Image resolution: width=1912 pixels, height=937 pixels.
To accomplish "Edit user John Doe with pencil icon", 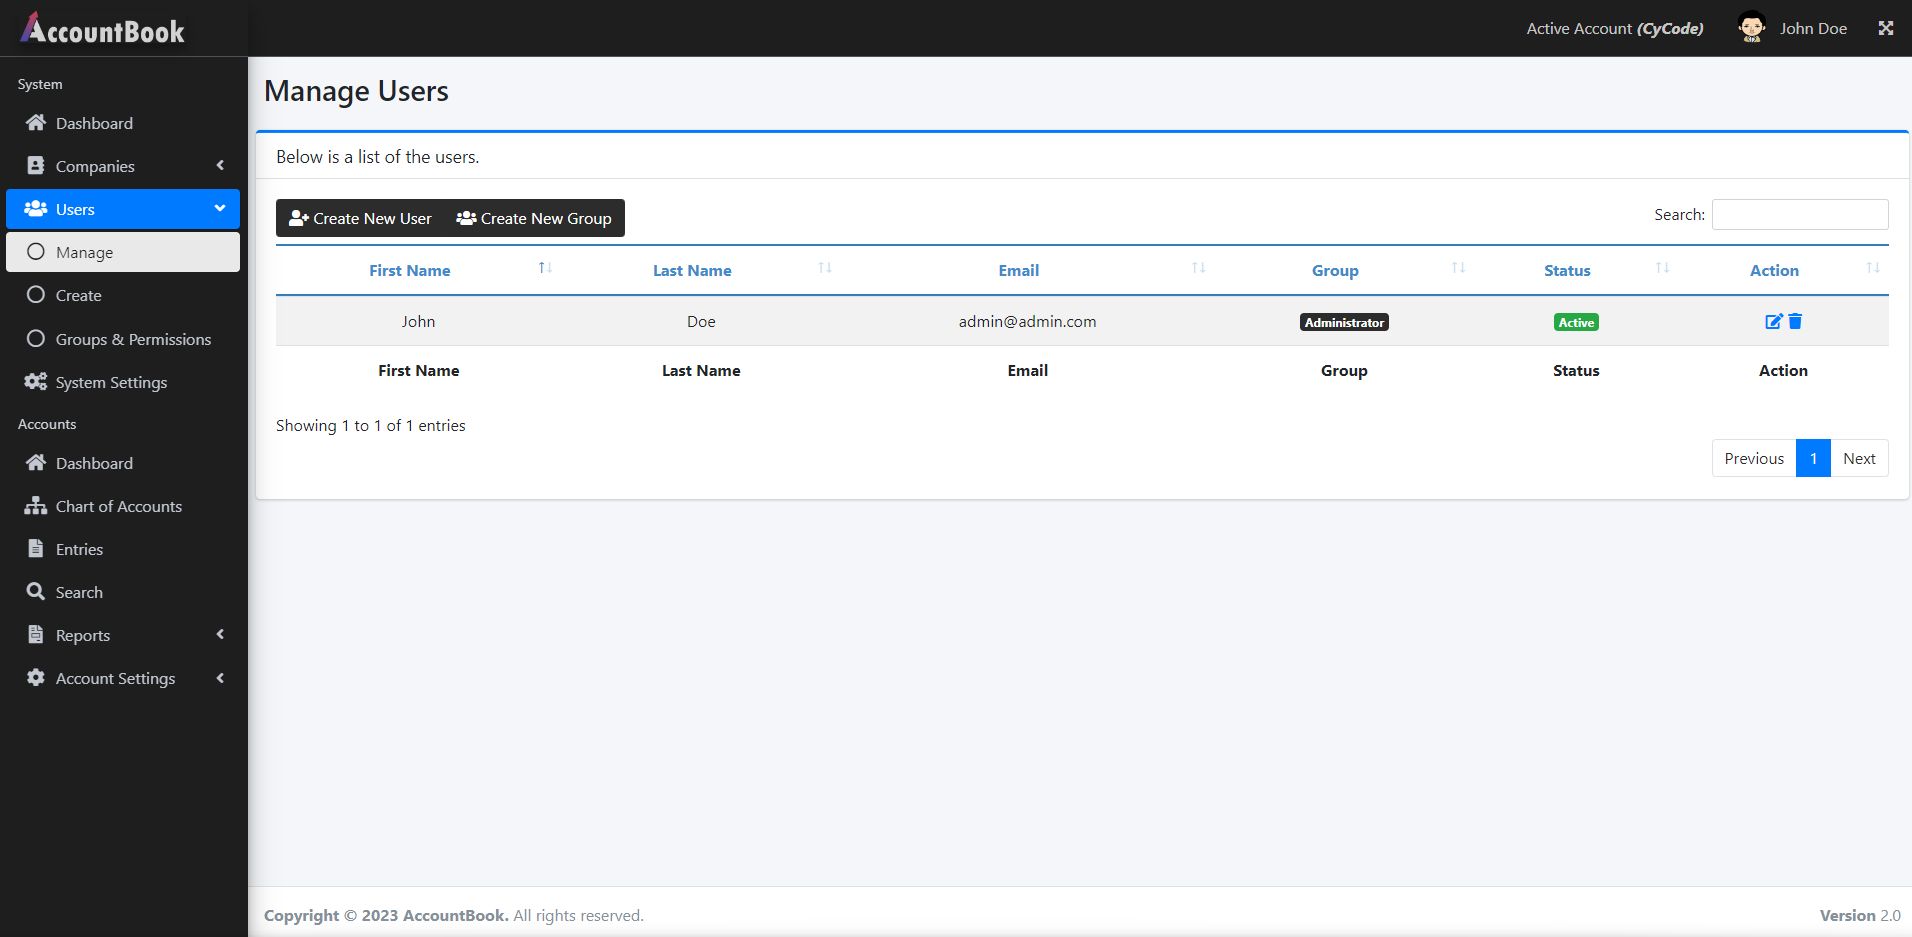I will pyautogui.click(x=1773, y=321).
